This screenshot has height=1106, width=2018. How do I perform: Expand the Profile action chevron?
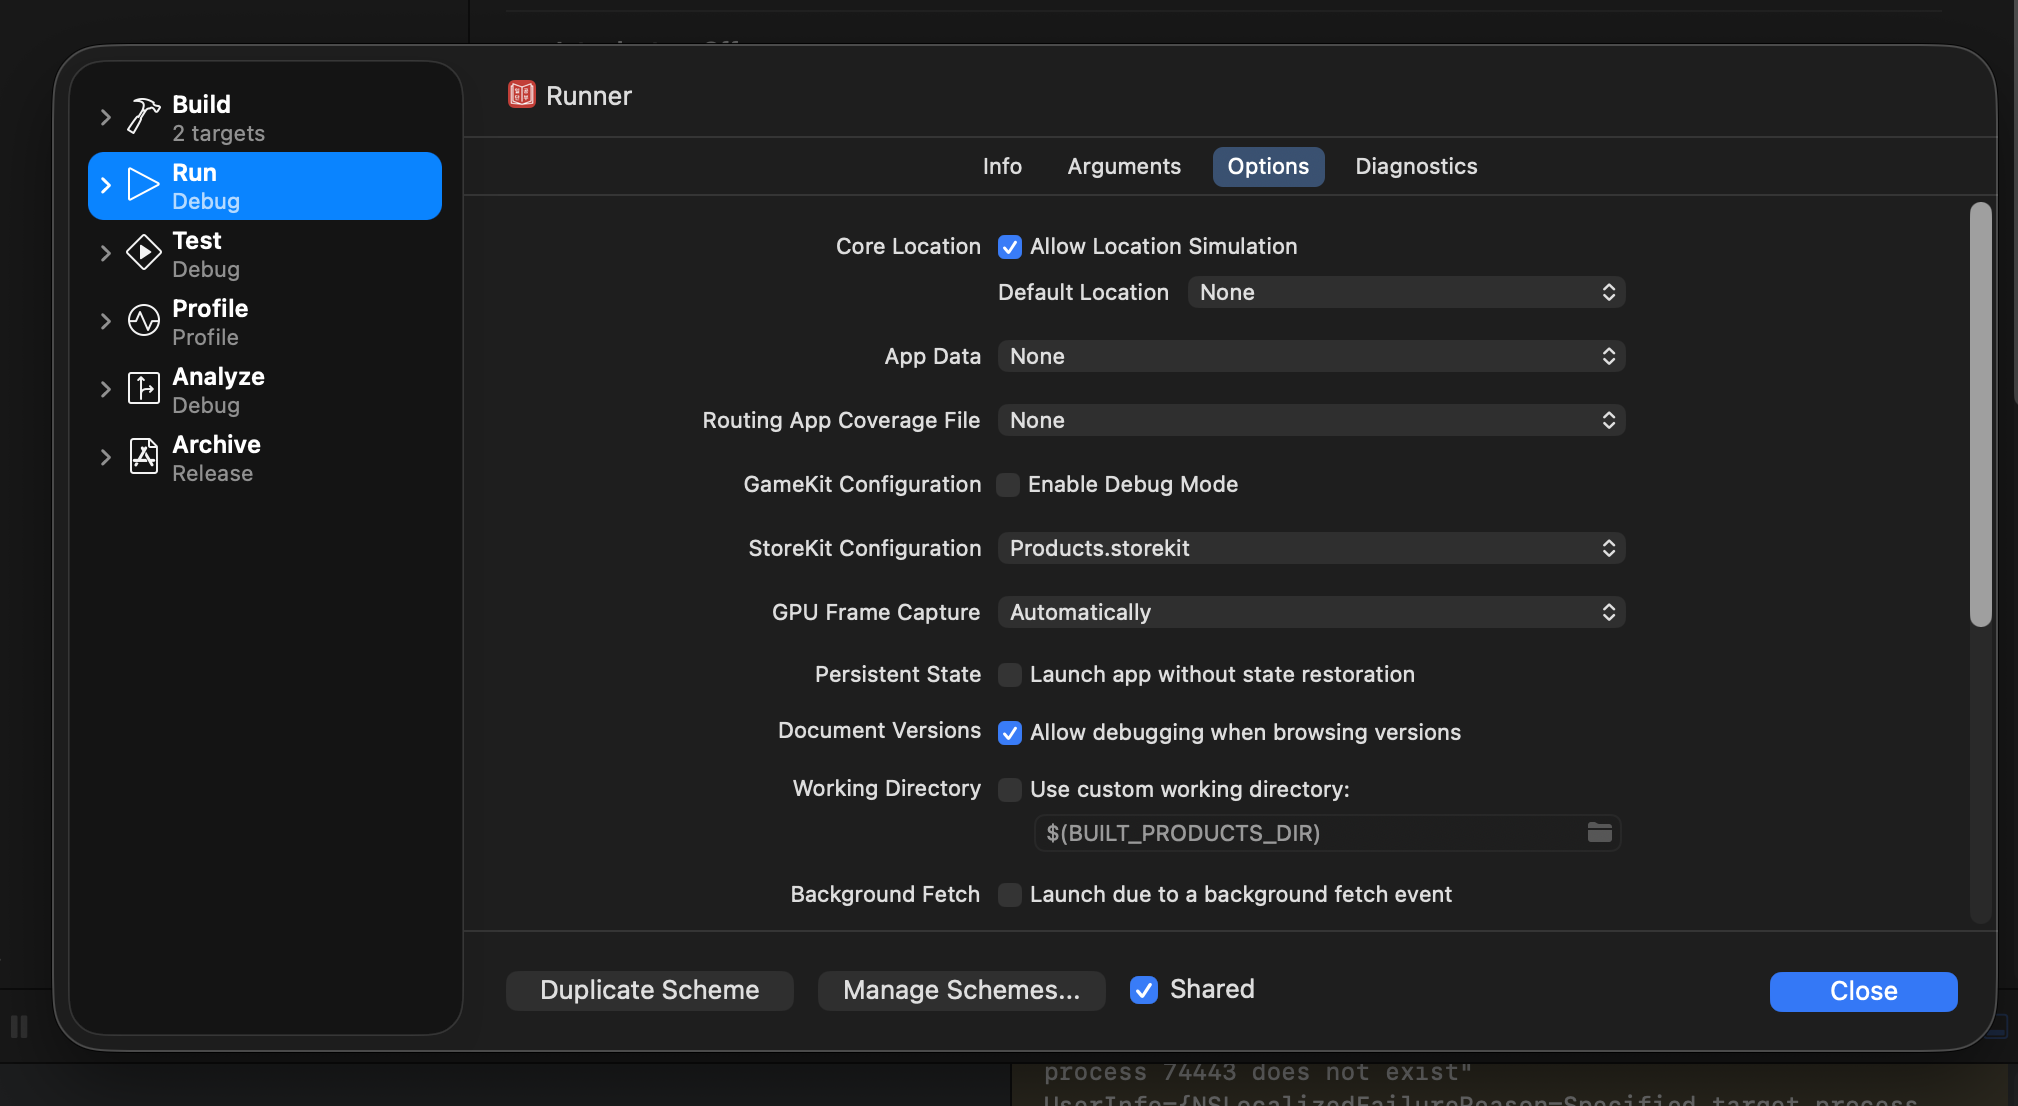pos(105,321)
